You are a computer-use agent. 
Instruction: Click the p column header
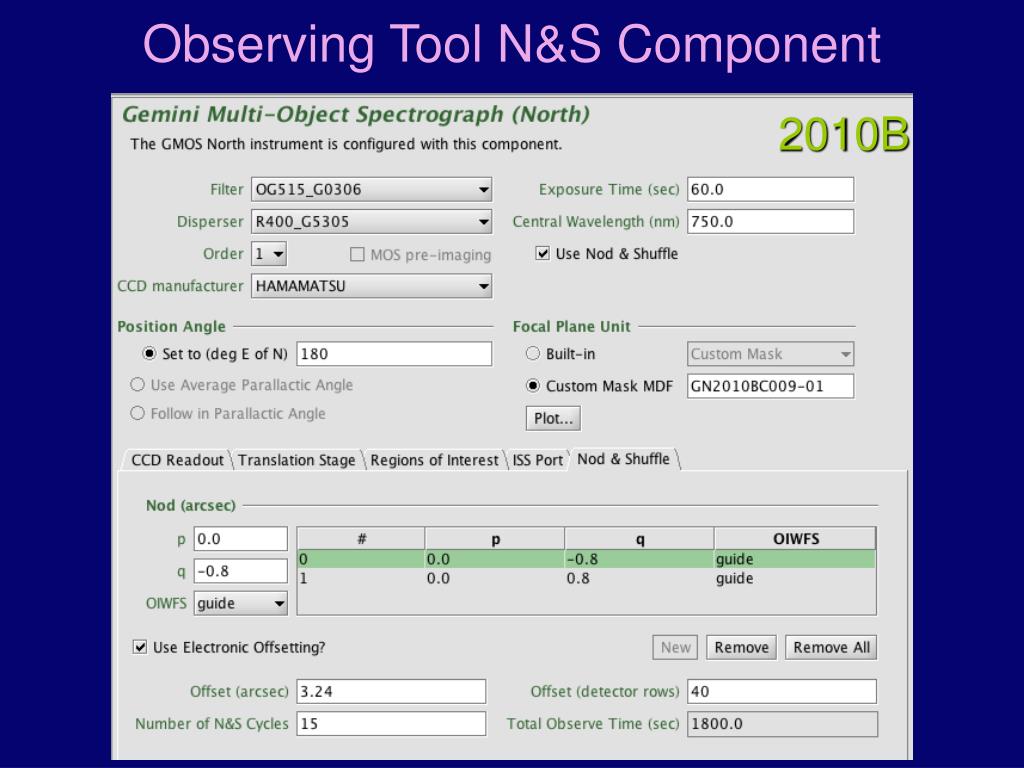(495, 539)
